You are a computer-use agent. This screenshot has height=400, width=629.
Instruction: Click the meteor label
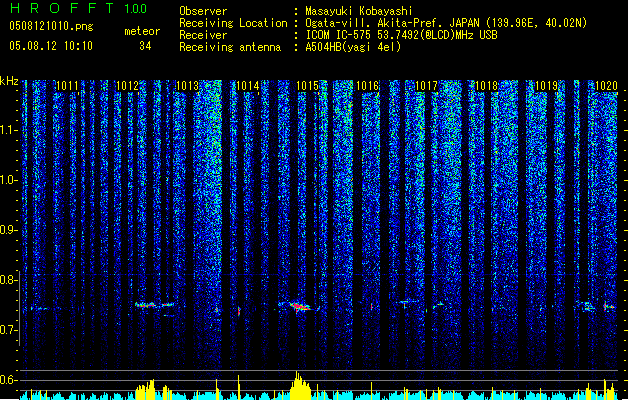(x=142, y=31)
